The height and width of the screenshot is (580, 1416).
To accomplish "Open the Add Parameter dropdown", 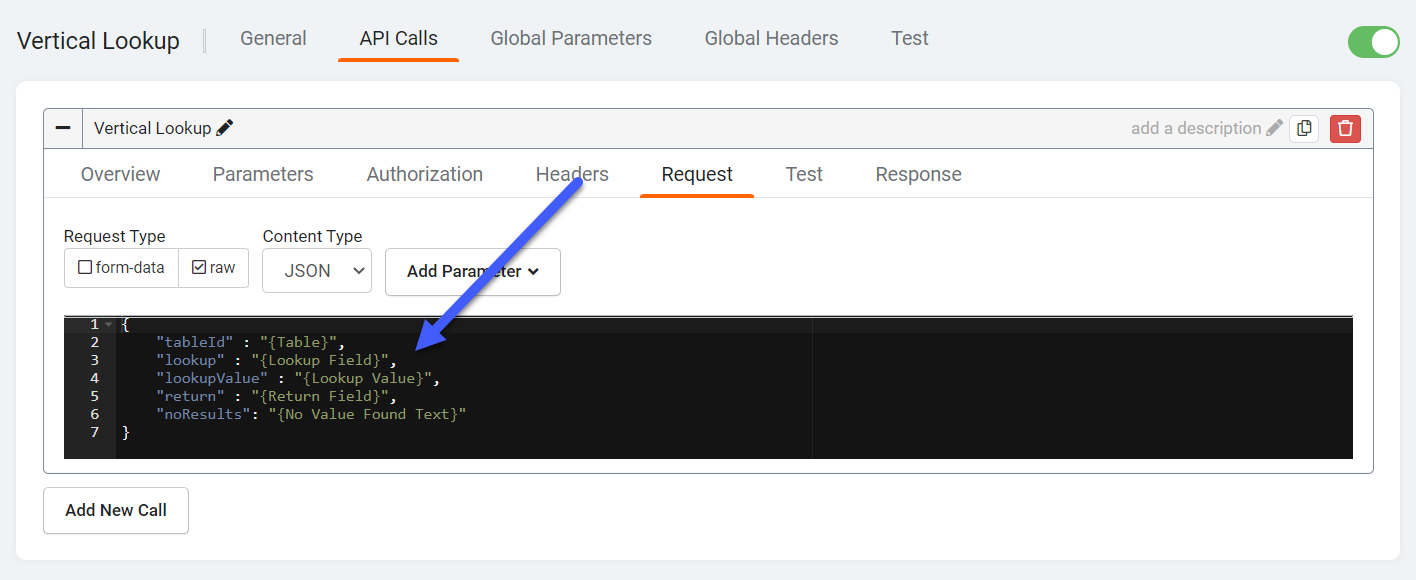I will pyautogui.click(x=473, y=272).
